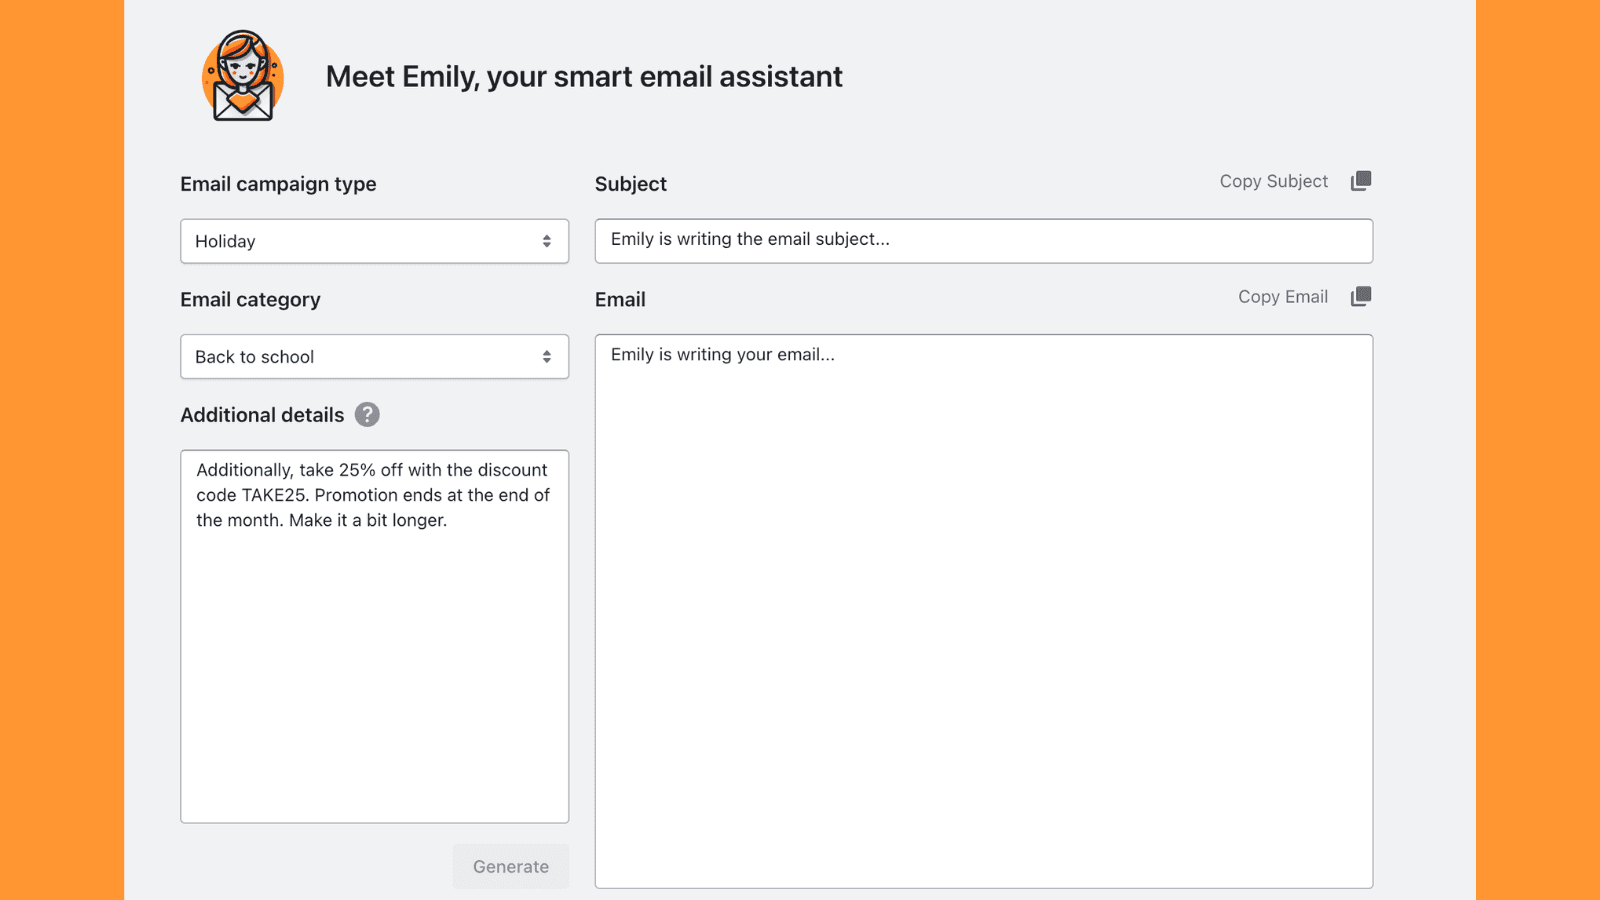Click the up-down arrows on the Back to school selector
Screen dimensions: 1600x900
click(x=546, y=356)
